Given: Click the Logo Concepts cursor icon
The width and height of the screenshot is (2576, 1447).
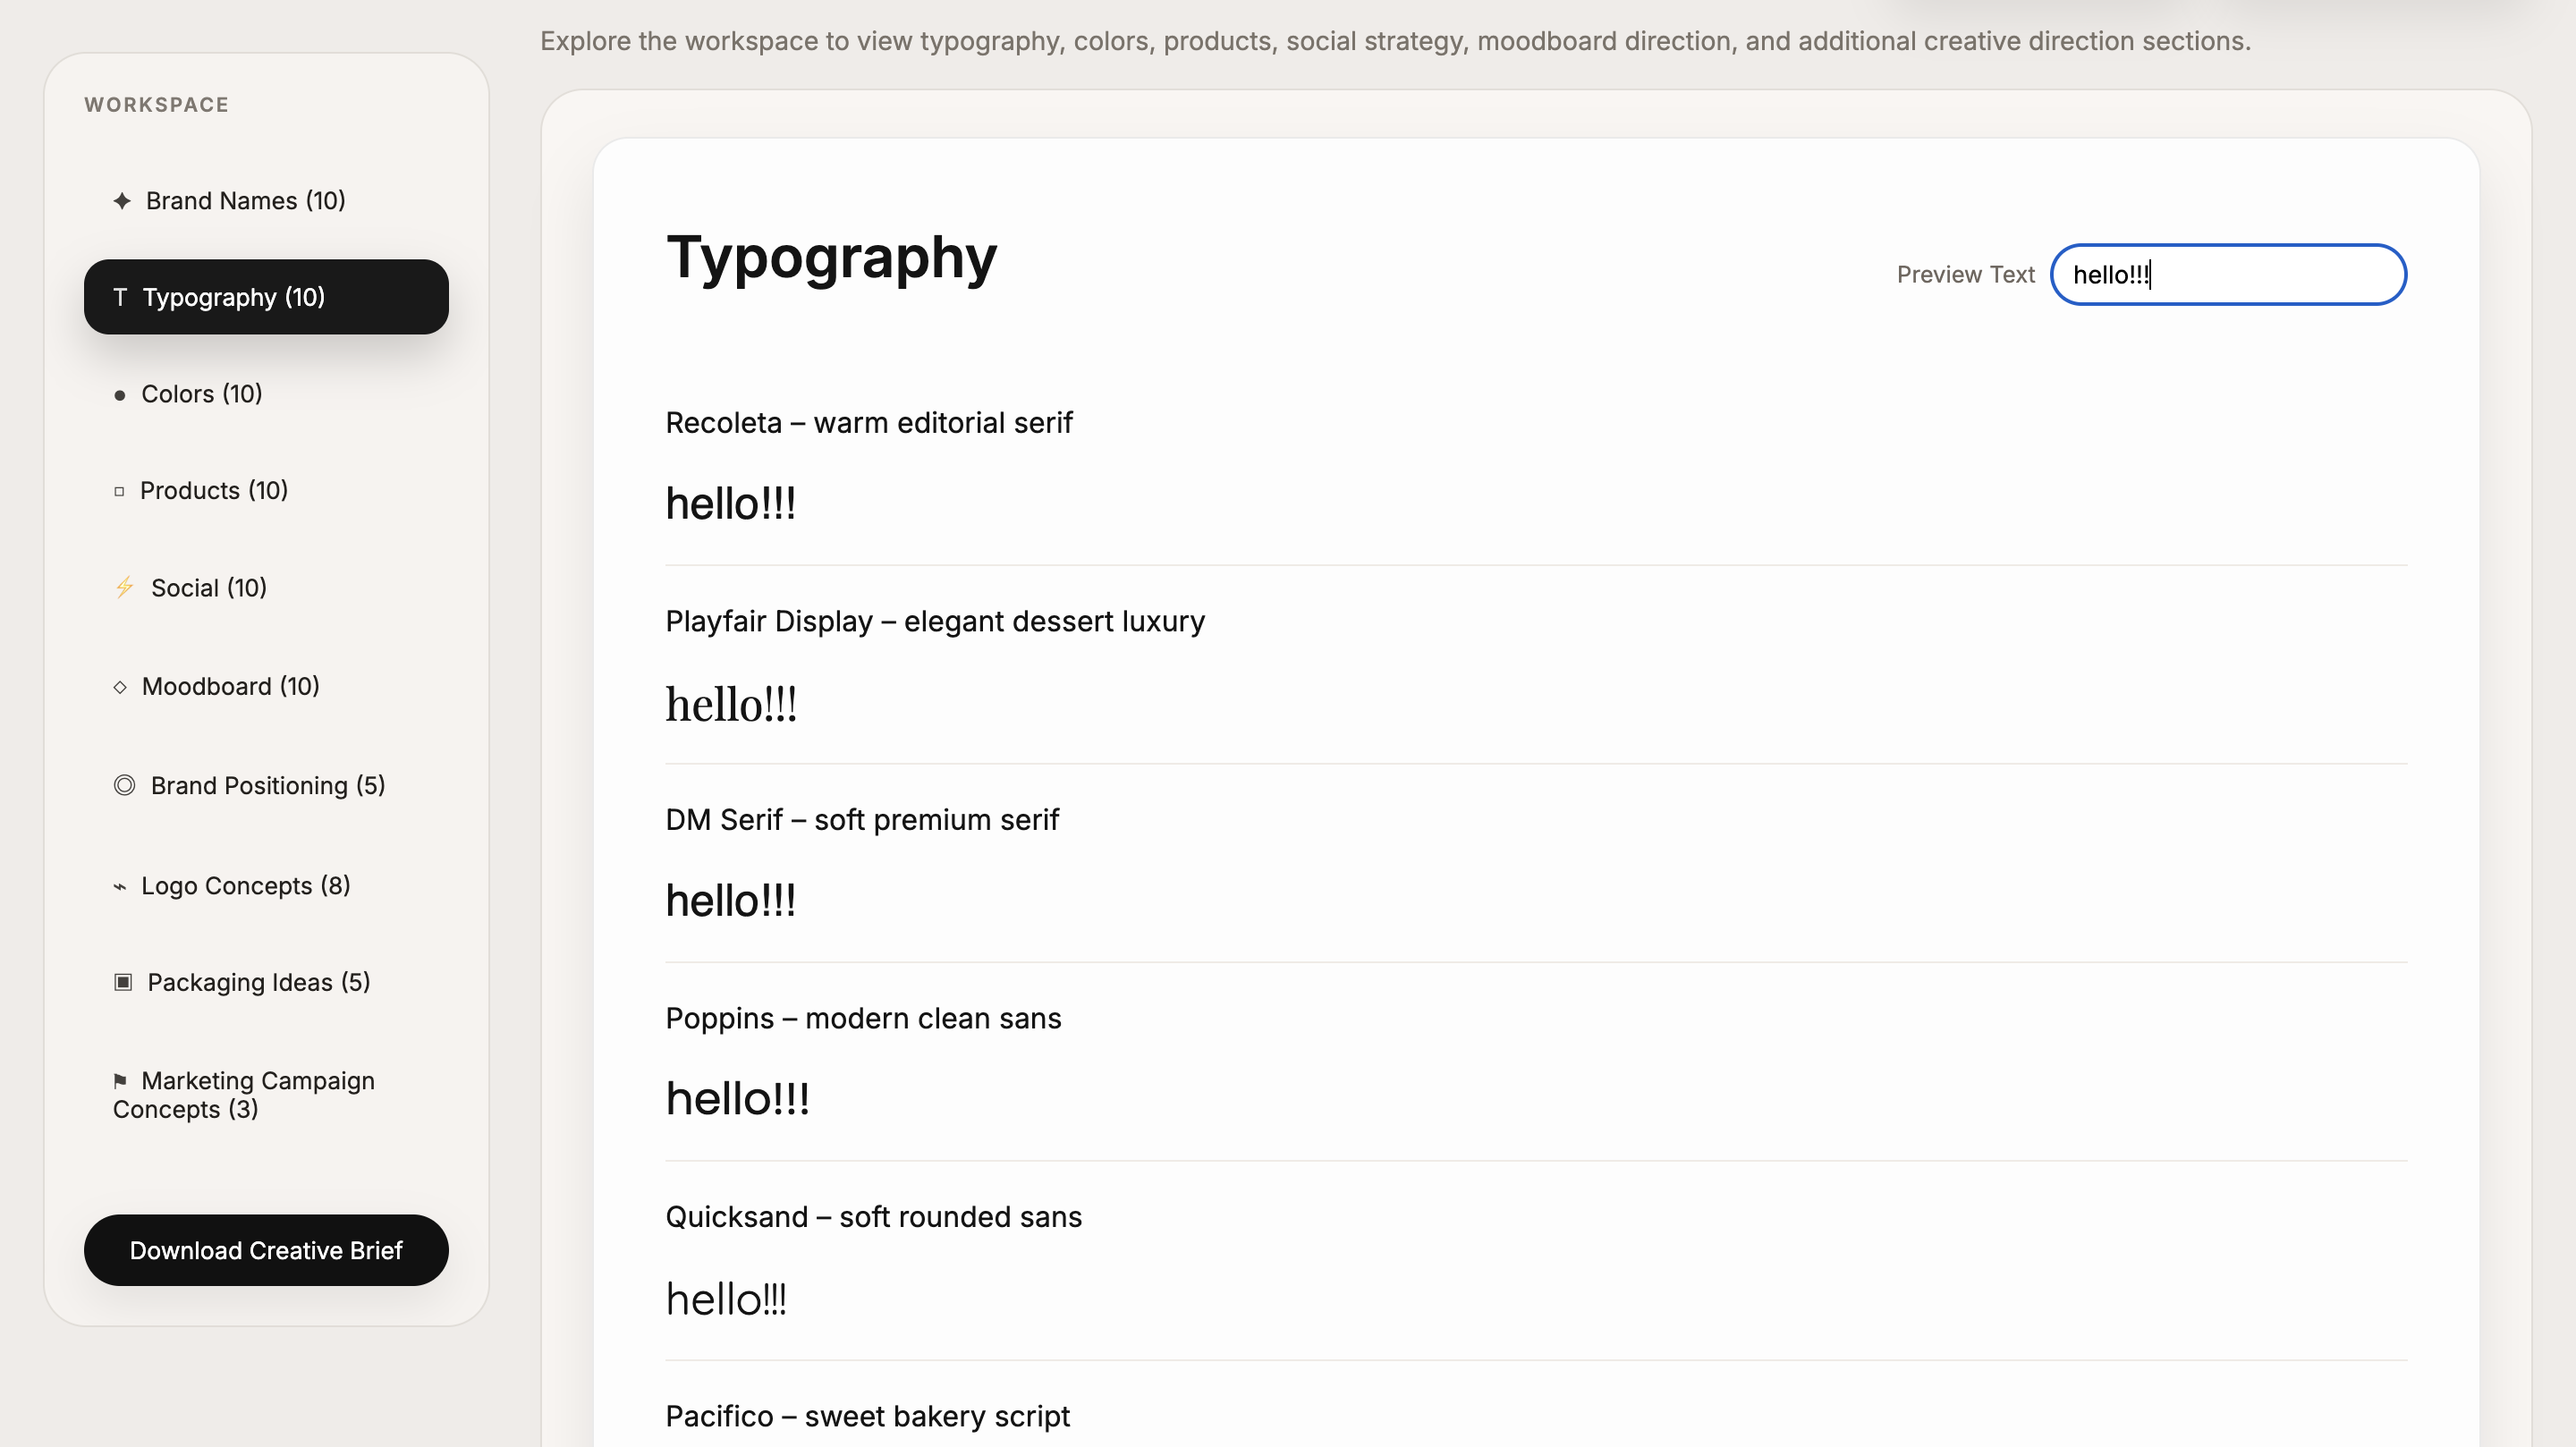Looking at the screenshot, I should pos(120,886).
